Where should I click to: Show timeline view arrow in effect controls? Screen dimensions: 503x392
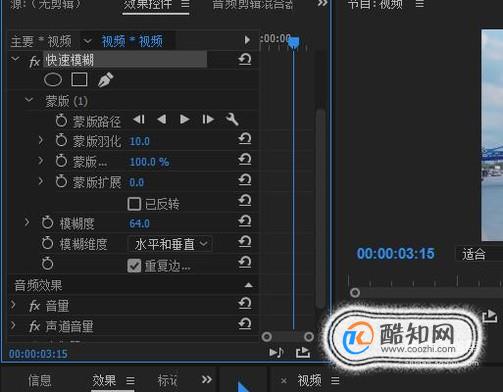pyautogui.click(x=247, y=40)
